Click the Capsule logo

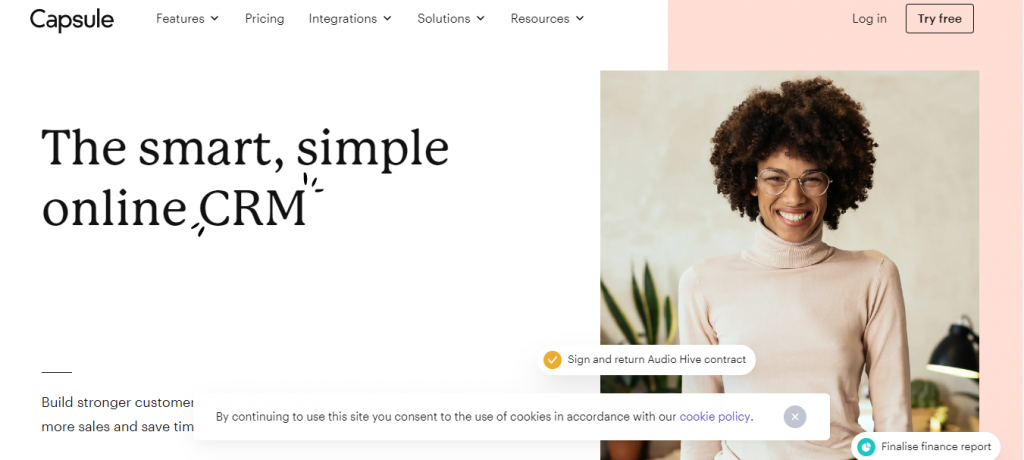pyautogui.click(x=72, y=19)
